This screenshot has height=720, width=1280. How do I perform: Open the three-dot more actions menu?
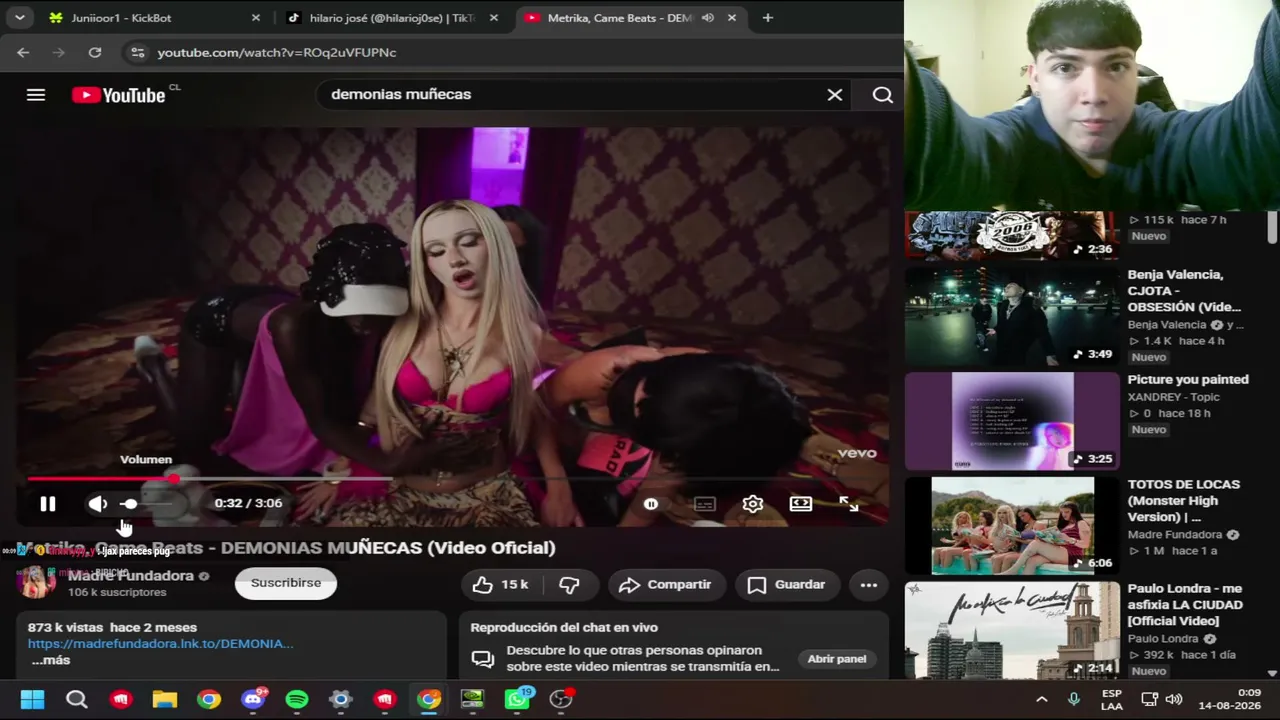(868, 585)
